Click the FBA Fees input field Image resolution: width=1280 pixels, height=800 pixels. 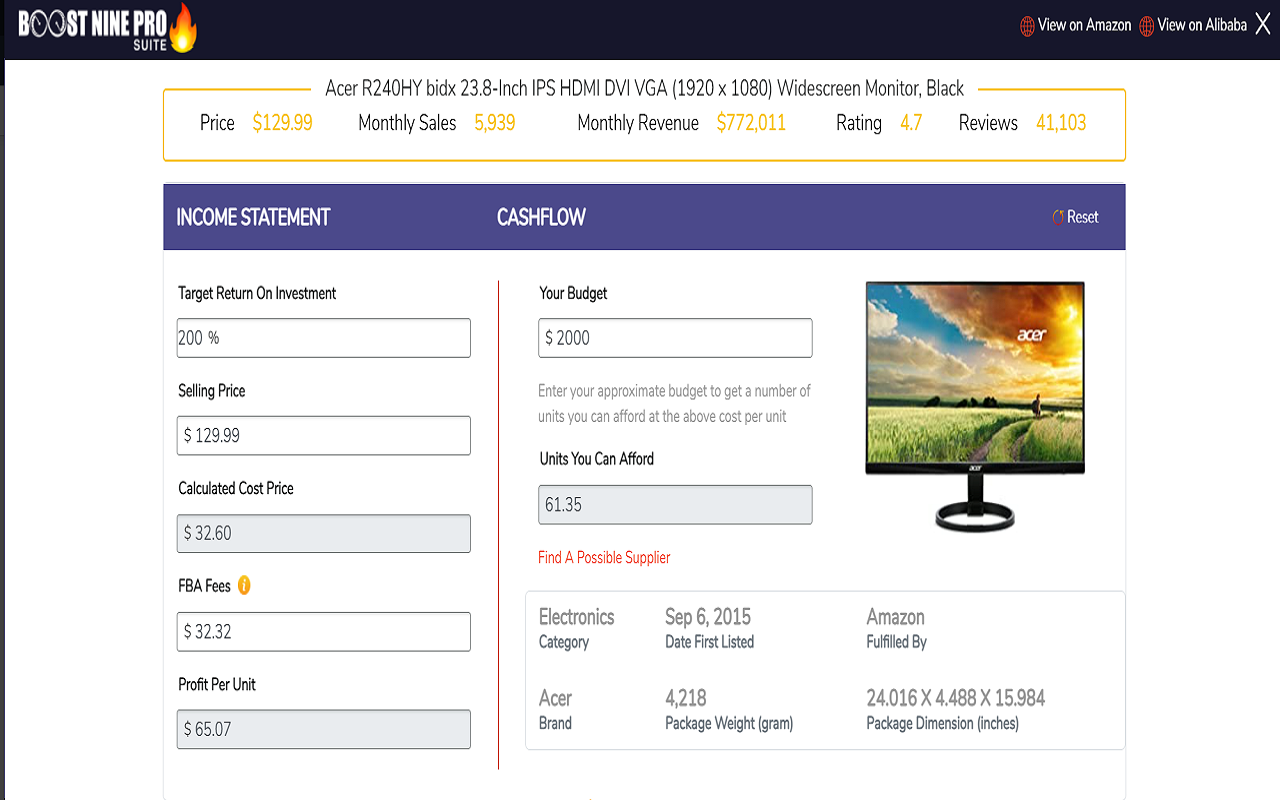click(323, 632)
